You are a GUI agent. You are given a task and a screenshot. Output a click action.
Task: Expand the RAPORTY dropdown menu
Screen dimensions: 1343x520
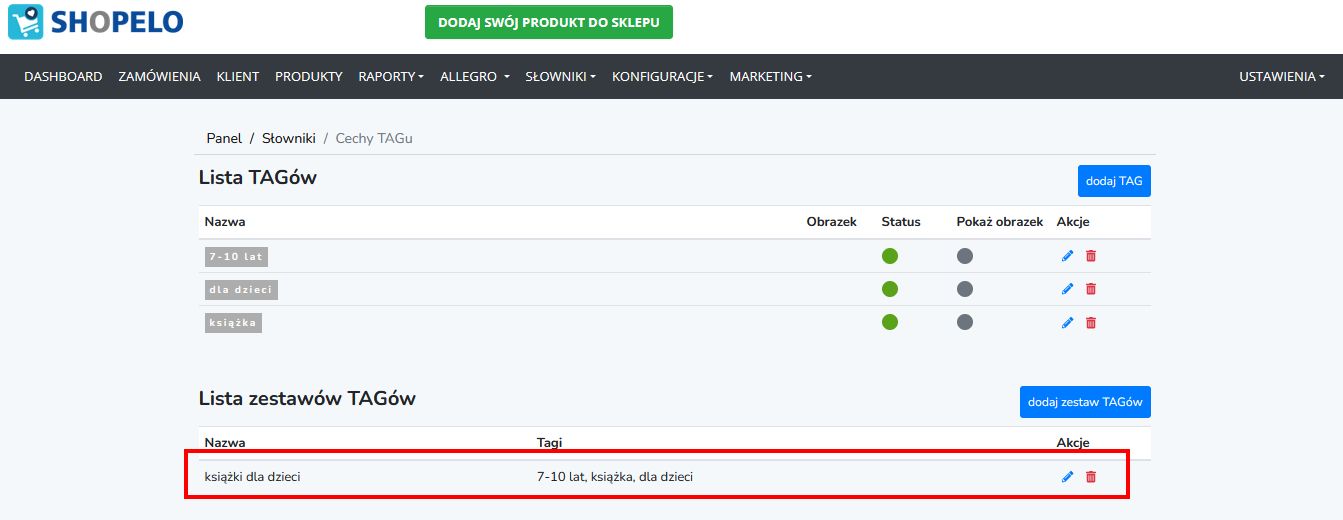(391, 76)
